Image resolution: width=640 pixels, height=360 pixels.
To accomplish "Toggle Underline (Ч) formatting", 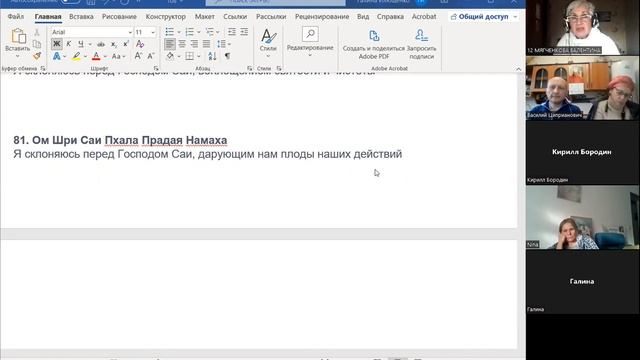I will (x=80, y=44).
